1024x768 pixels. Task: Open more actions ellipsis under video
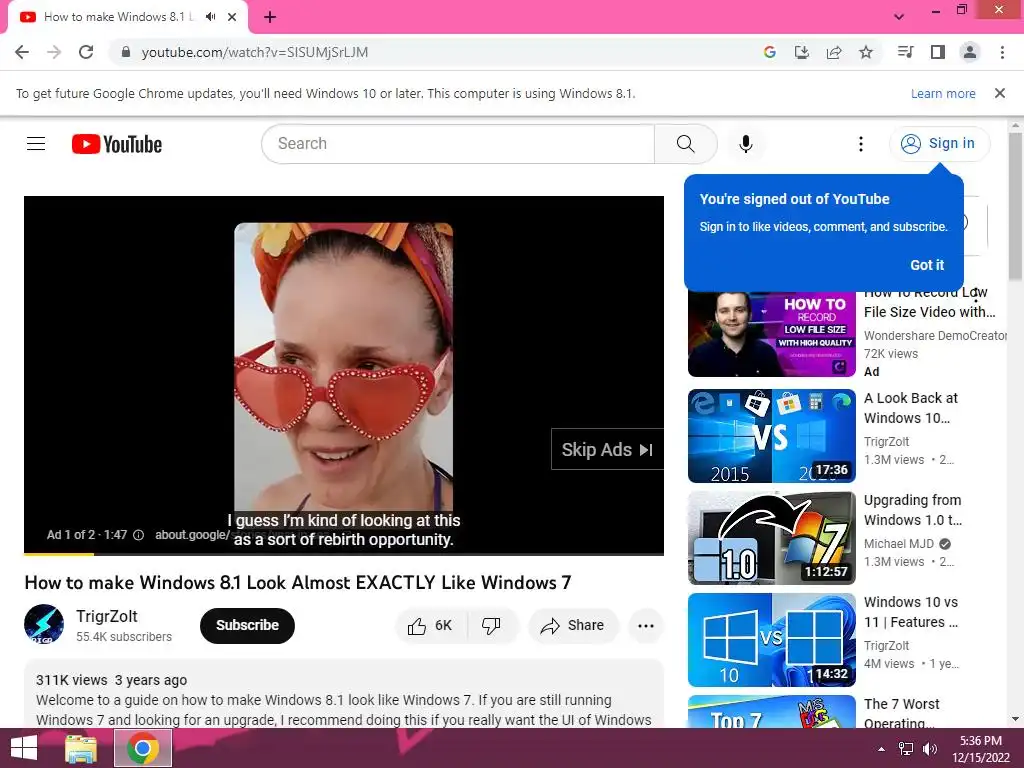coord(646,626)
